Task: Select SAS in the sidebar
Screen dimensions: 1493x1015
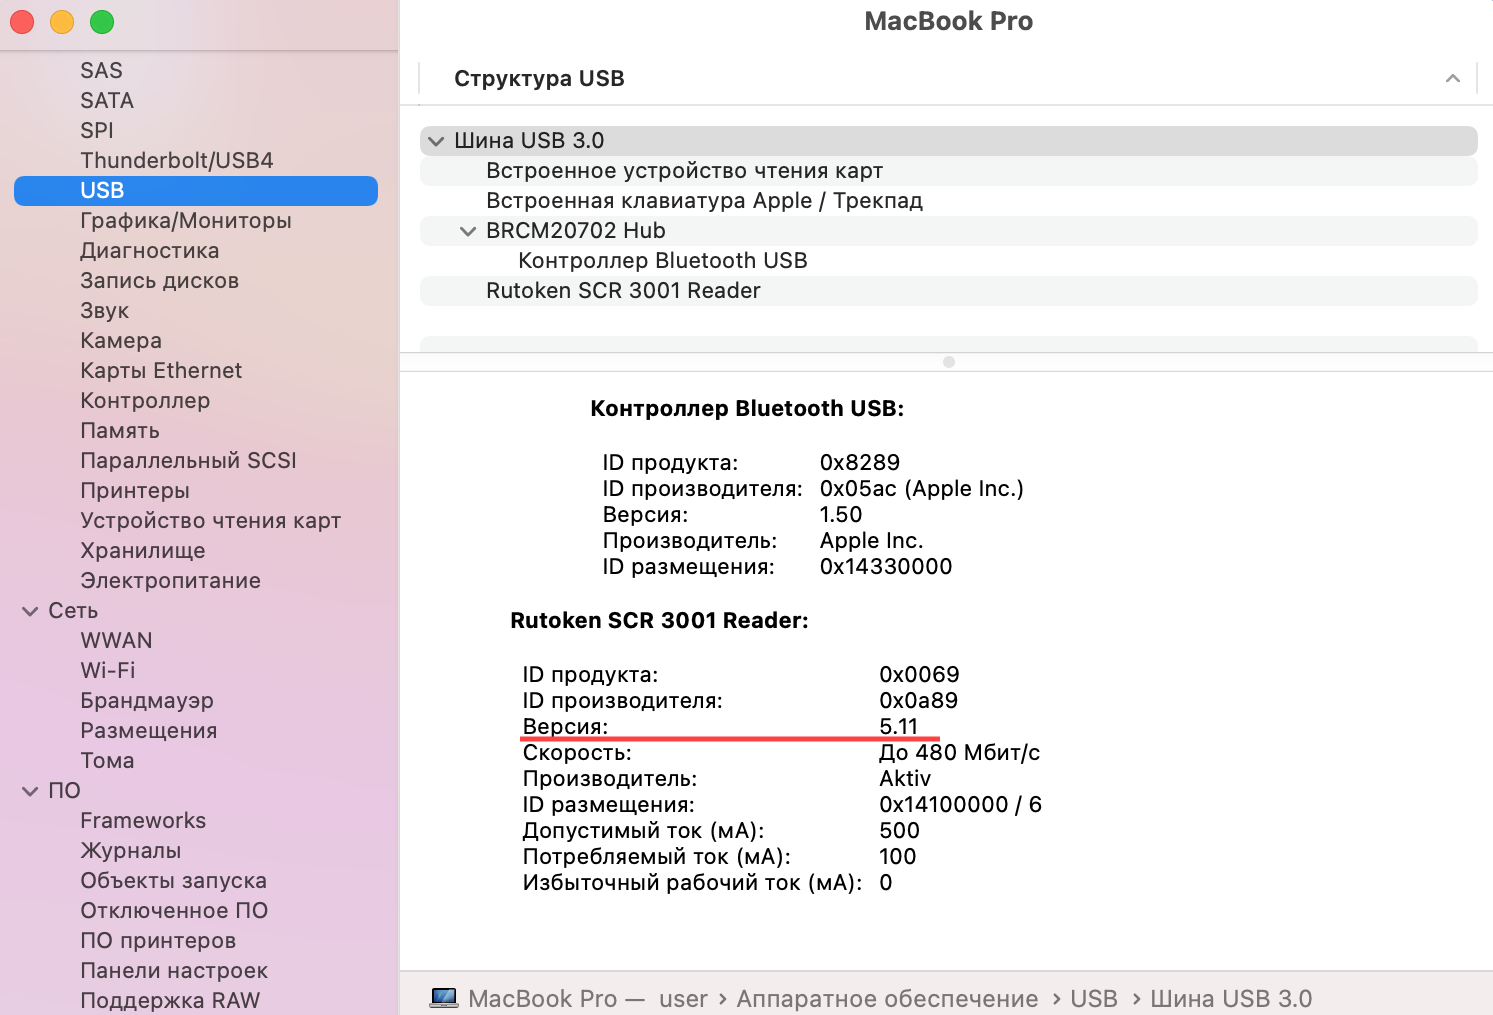Action: (101, 70)
